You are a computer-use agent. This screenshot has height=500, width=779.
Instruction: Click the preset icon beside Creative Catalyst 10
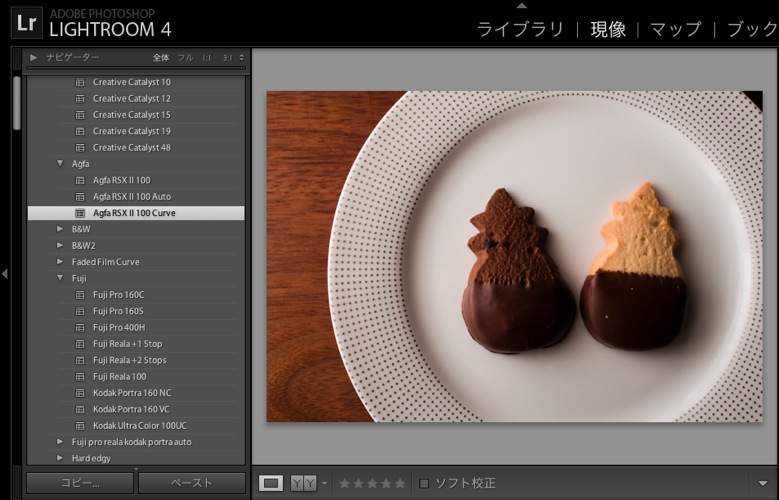[79, 83]
